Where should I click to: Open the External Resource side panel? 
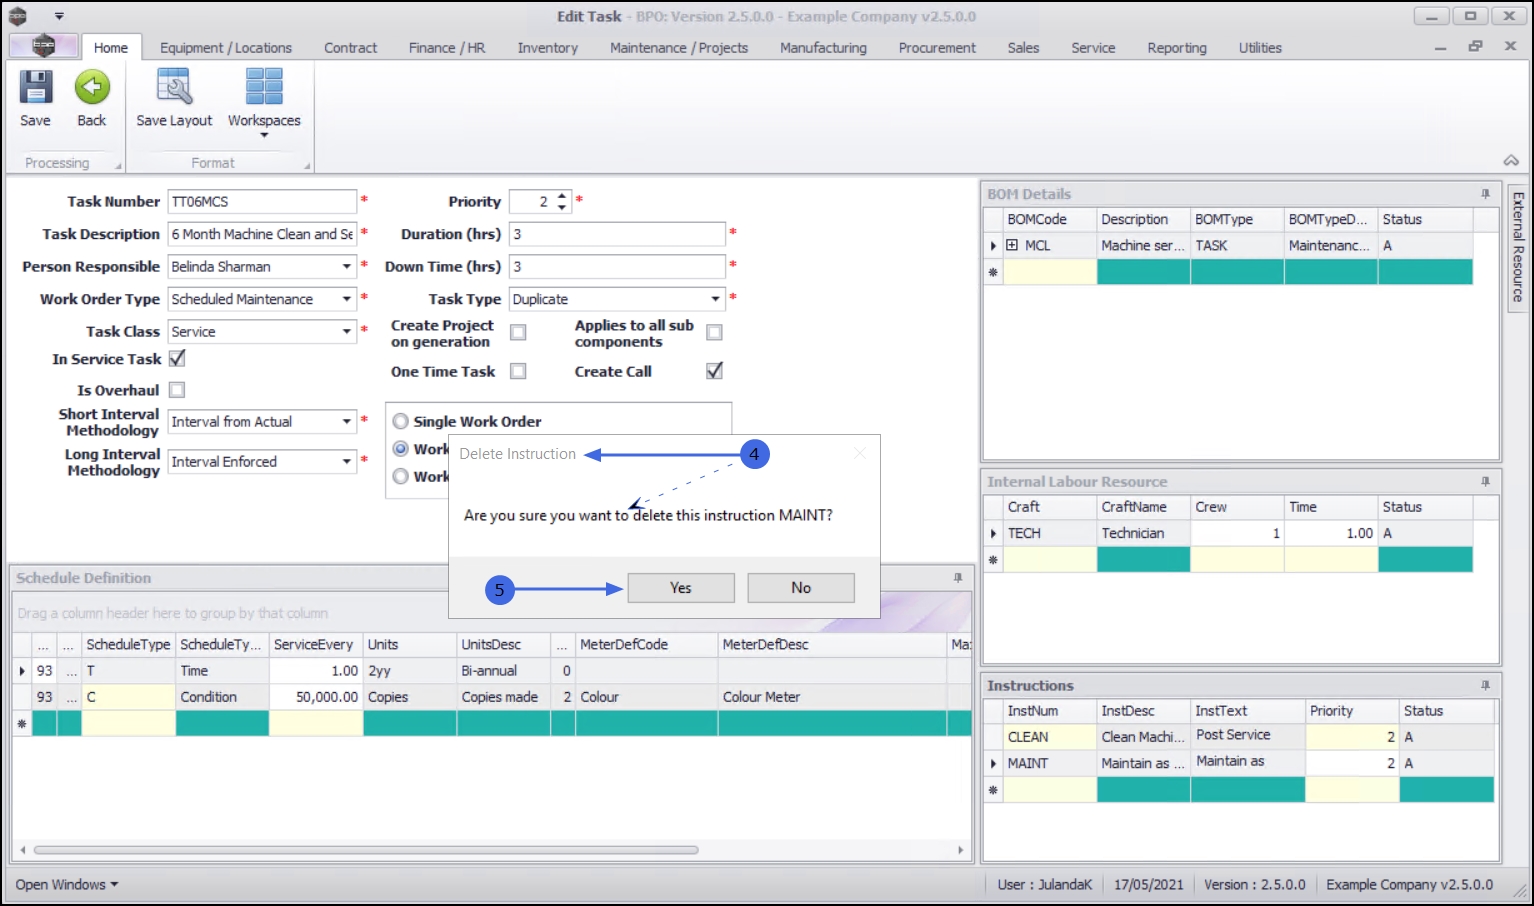pyautogui.click(x=1518, y=248)
